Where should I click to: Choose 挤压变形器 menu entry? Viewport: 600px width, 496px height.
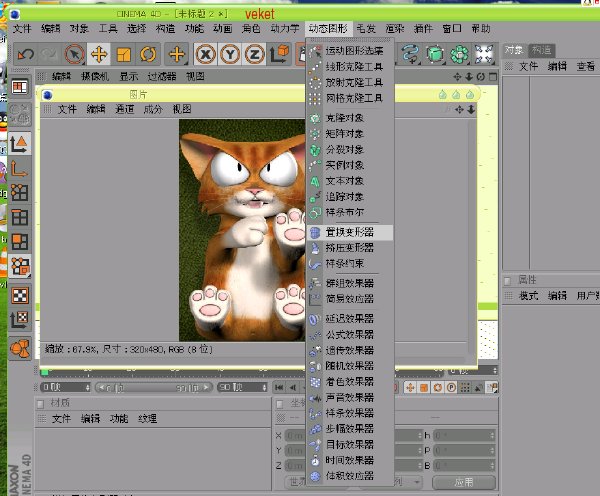click(x=350, y=248)
